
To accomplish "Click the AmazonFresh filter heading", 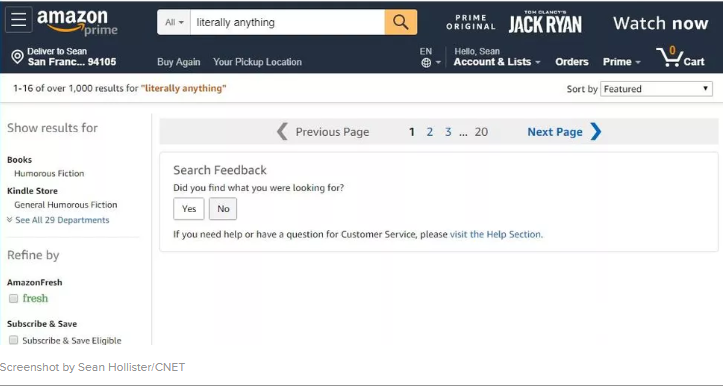I will coord(35,282).
